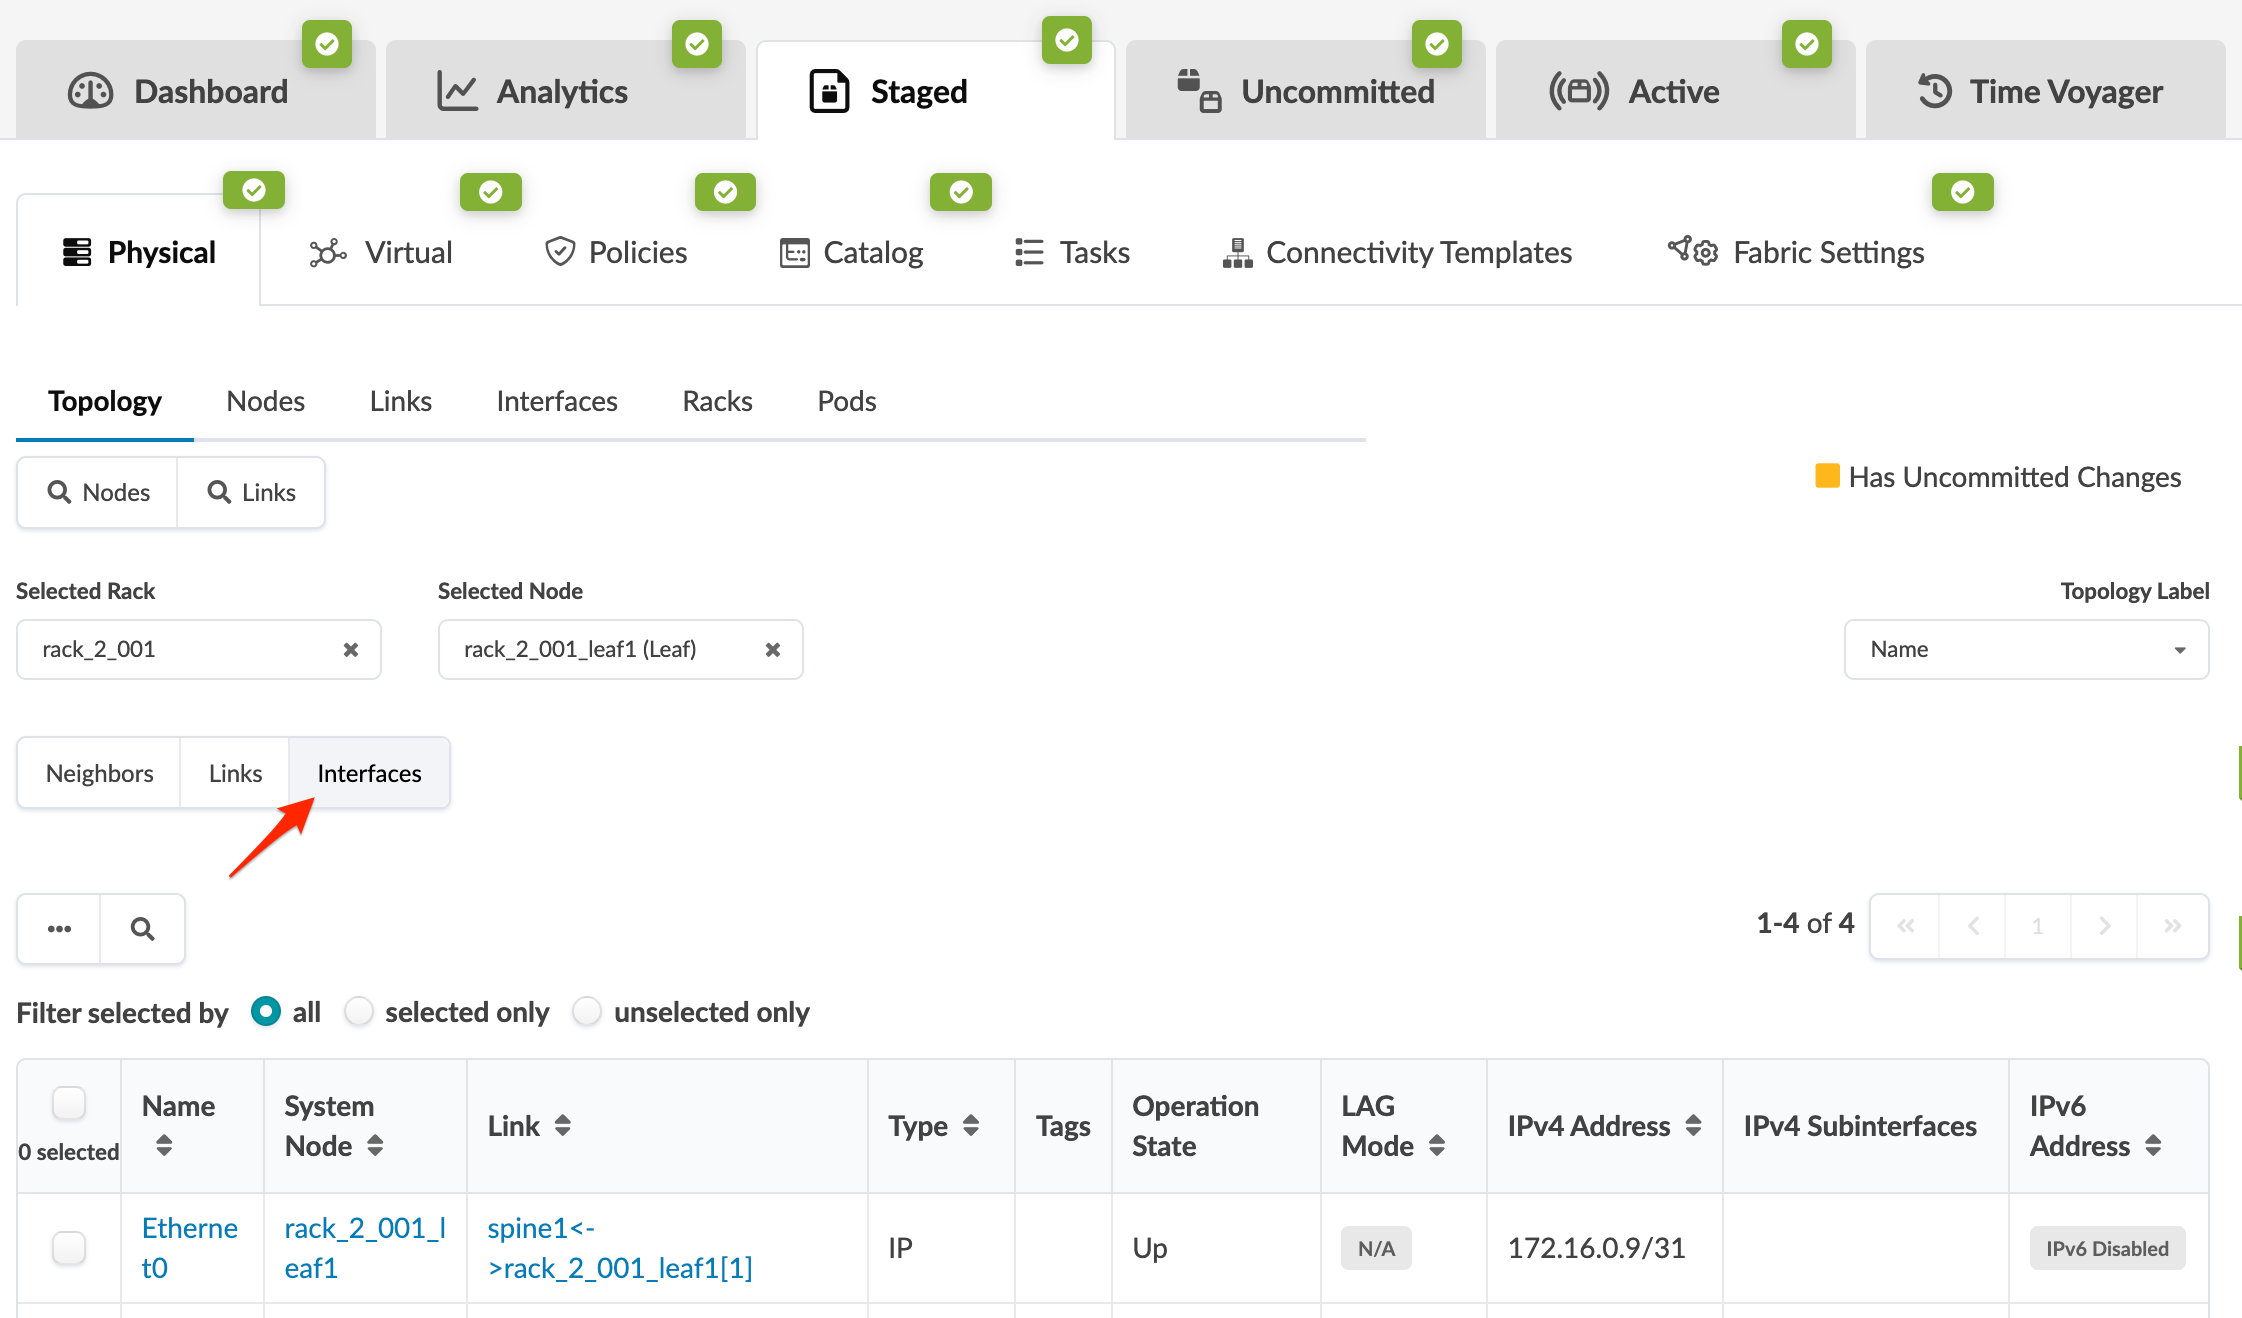The width and height of the screenshot is (2242, 1318).
Task: Open the Uncommitted tab
Action: pos(1306,92)
